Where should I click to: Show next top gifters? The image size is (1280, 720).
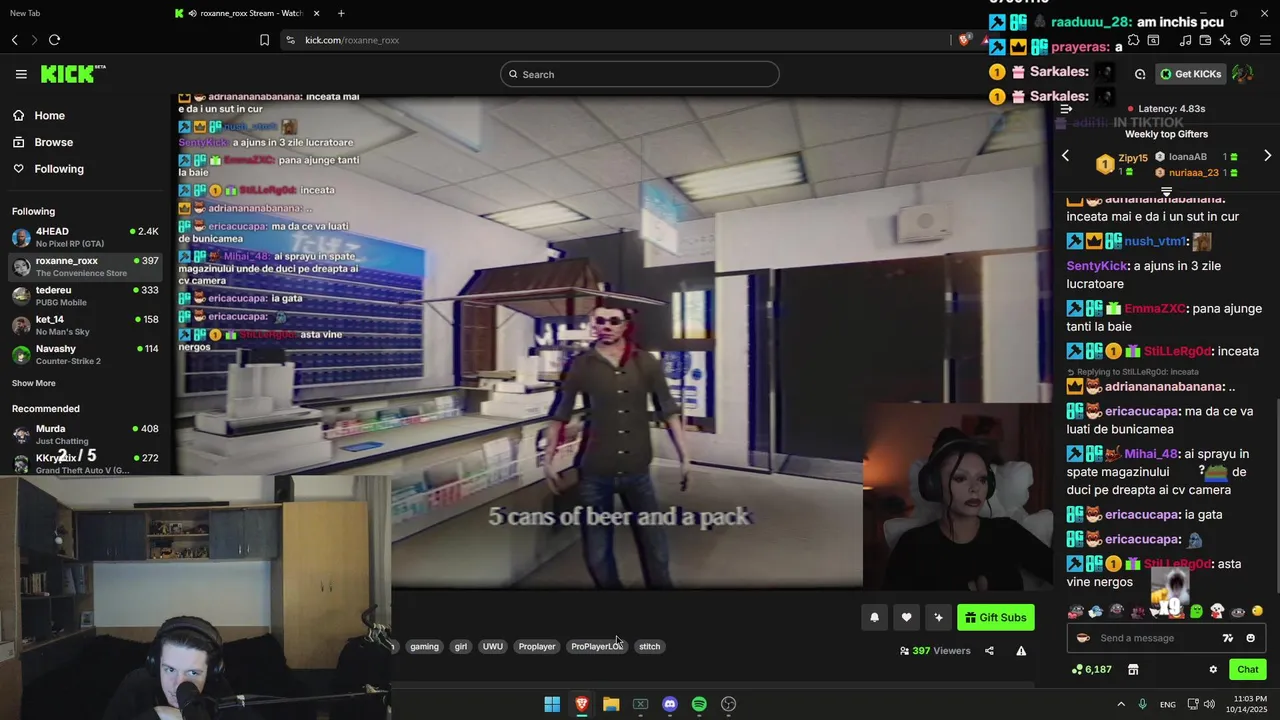coord(1267,155)
